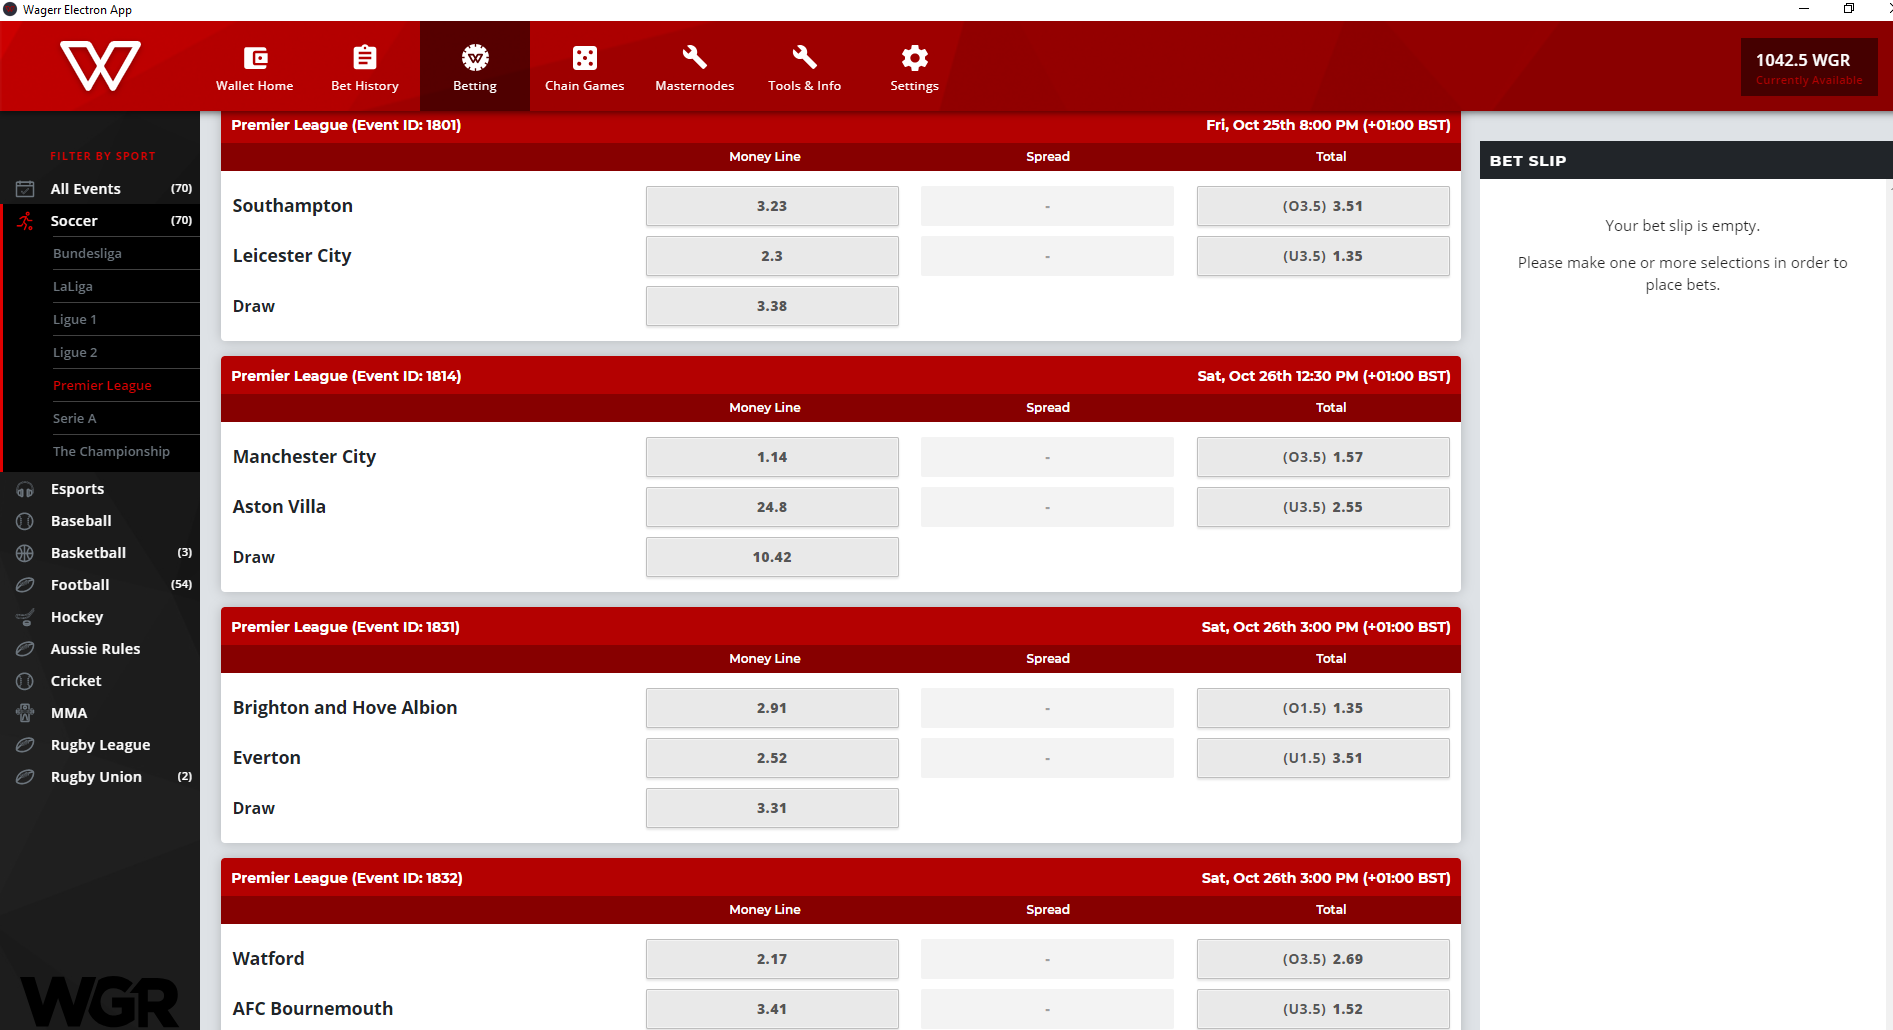The height and width of the screenshot is (1030, 1893).
Task: Click the Football ball icon
Action: click(x=25, y=585)
